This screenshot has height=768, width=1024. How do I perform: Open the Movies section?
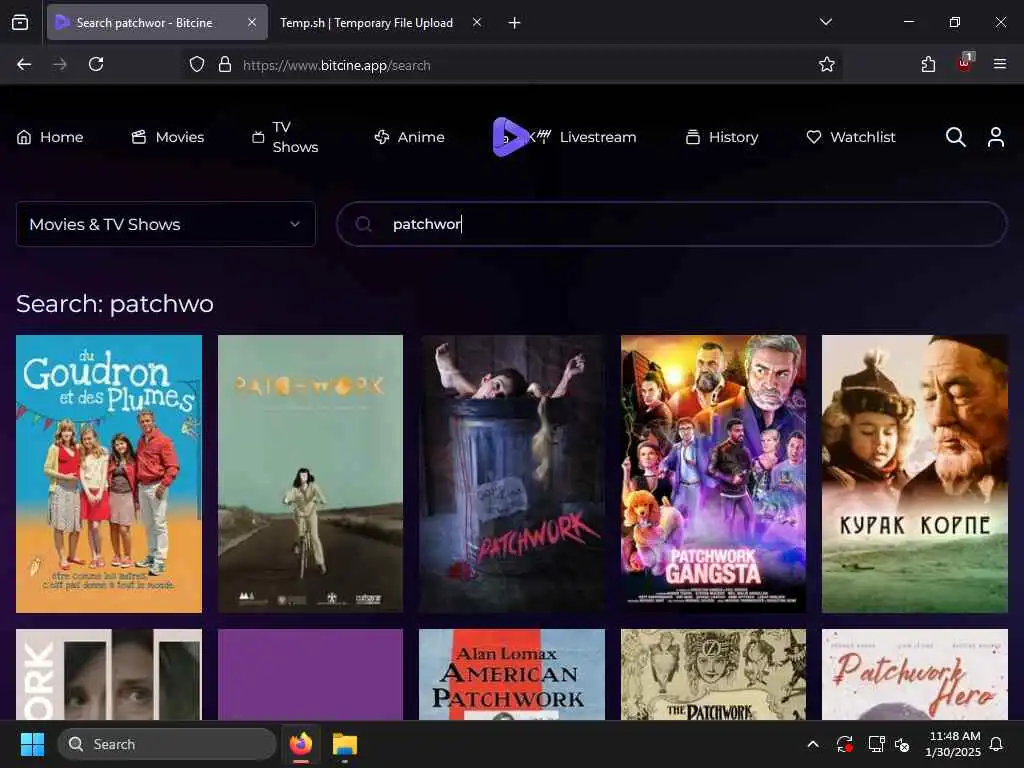tap(168, 137)
